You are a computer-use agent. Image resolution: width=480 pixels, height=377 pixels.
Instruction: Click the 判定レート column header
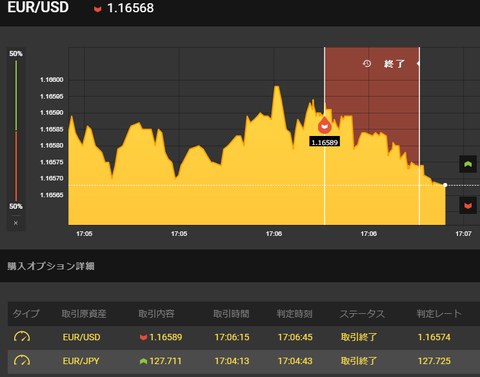click(439, 313)
